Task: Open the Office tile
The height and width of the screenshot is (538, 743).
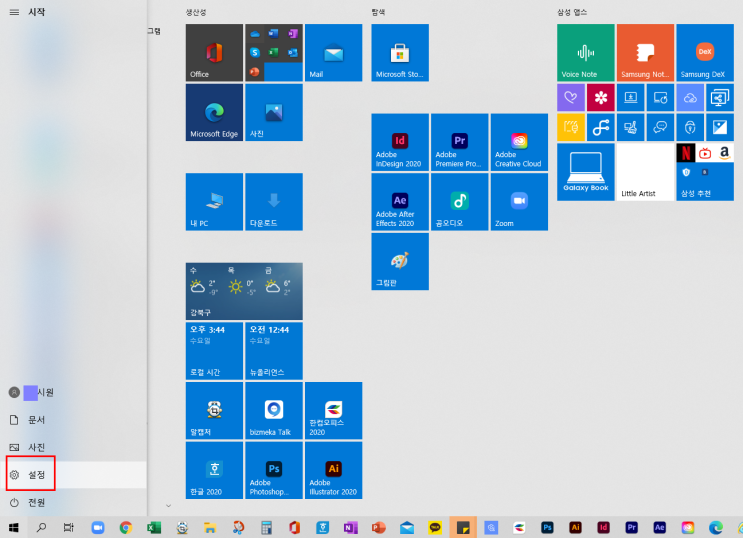Action: pos(214,53)
